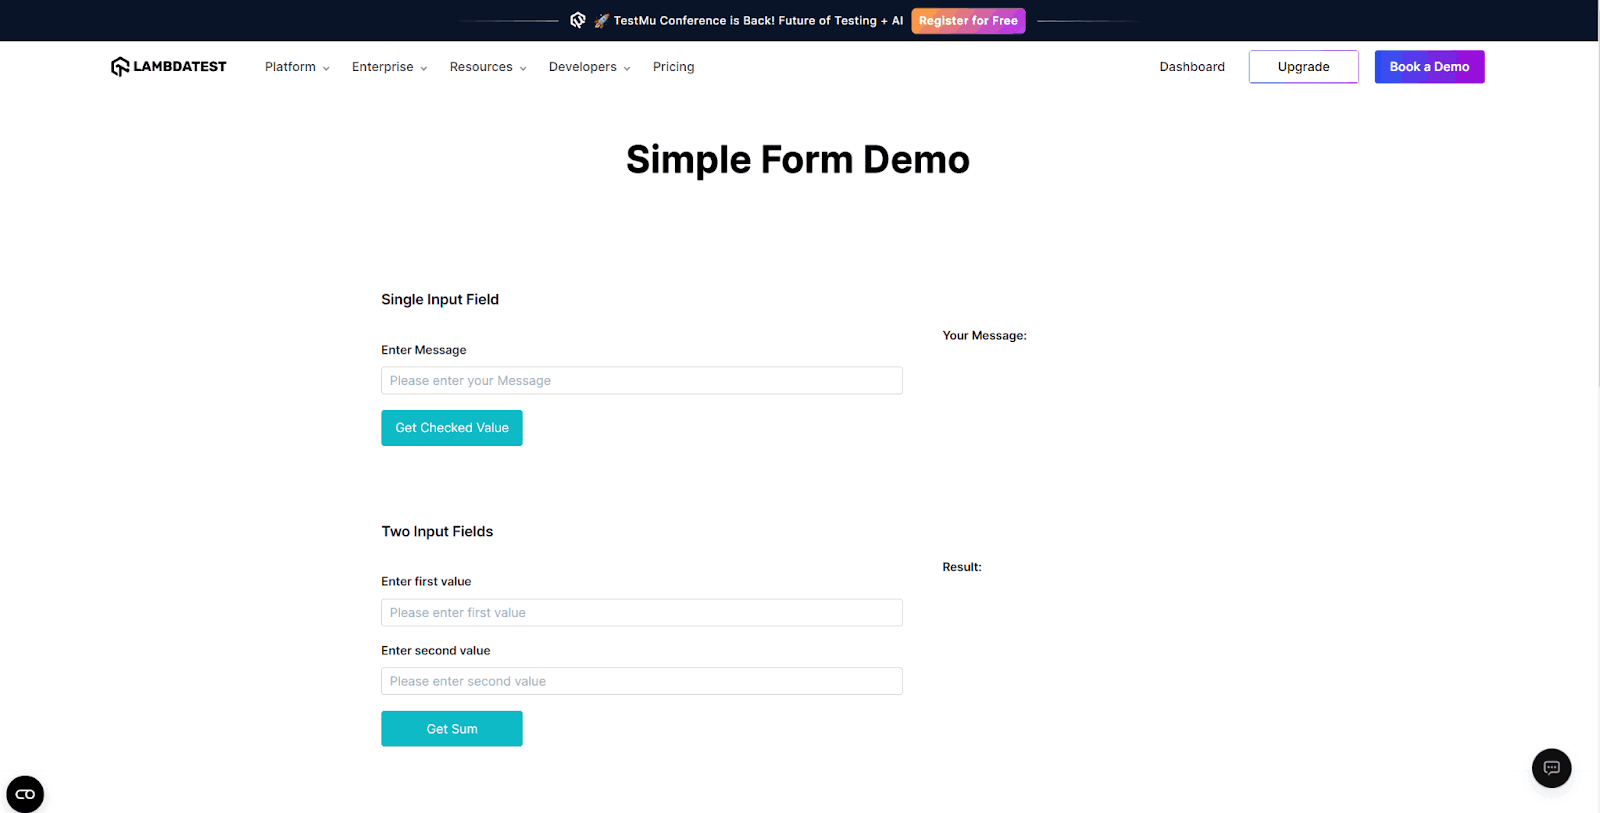Focus the first value input field
This screenshot has height=813, width=1600.
tap(641, 612)
